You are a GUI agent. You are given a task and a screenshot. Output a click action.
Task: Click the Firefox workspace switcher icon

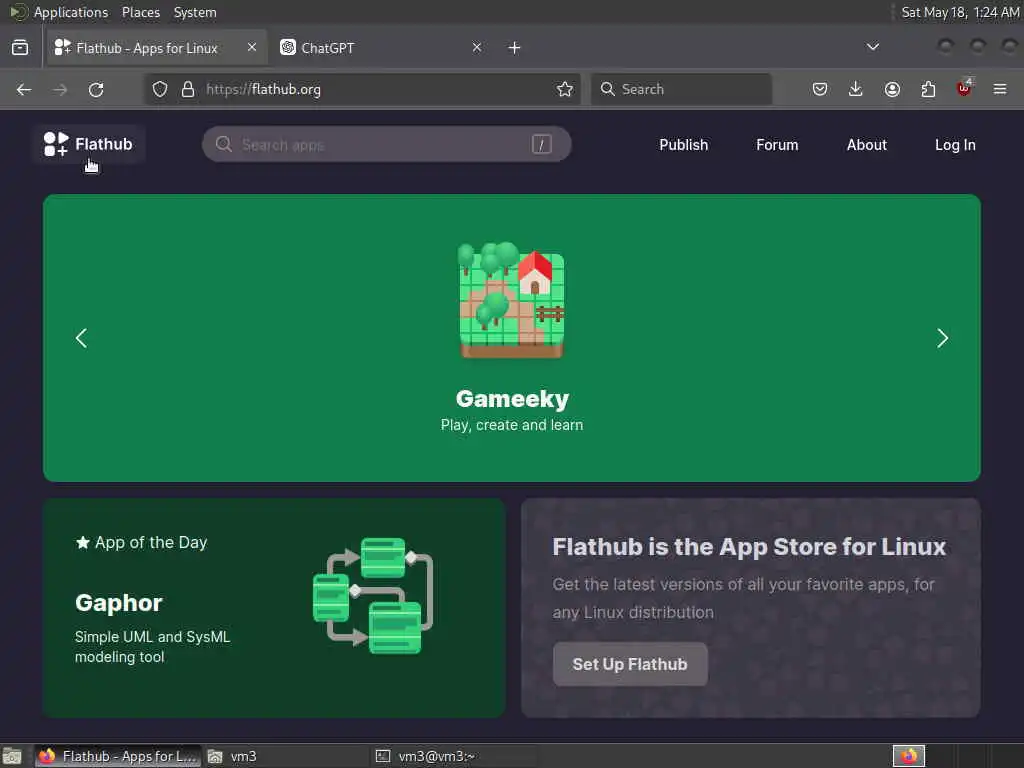click(x=909, y=756)
